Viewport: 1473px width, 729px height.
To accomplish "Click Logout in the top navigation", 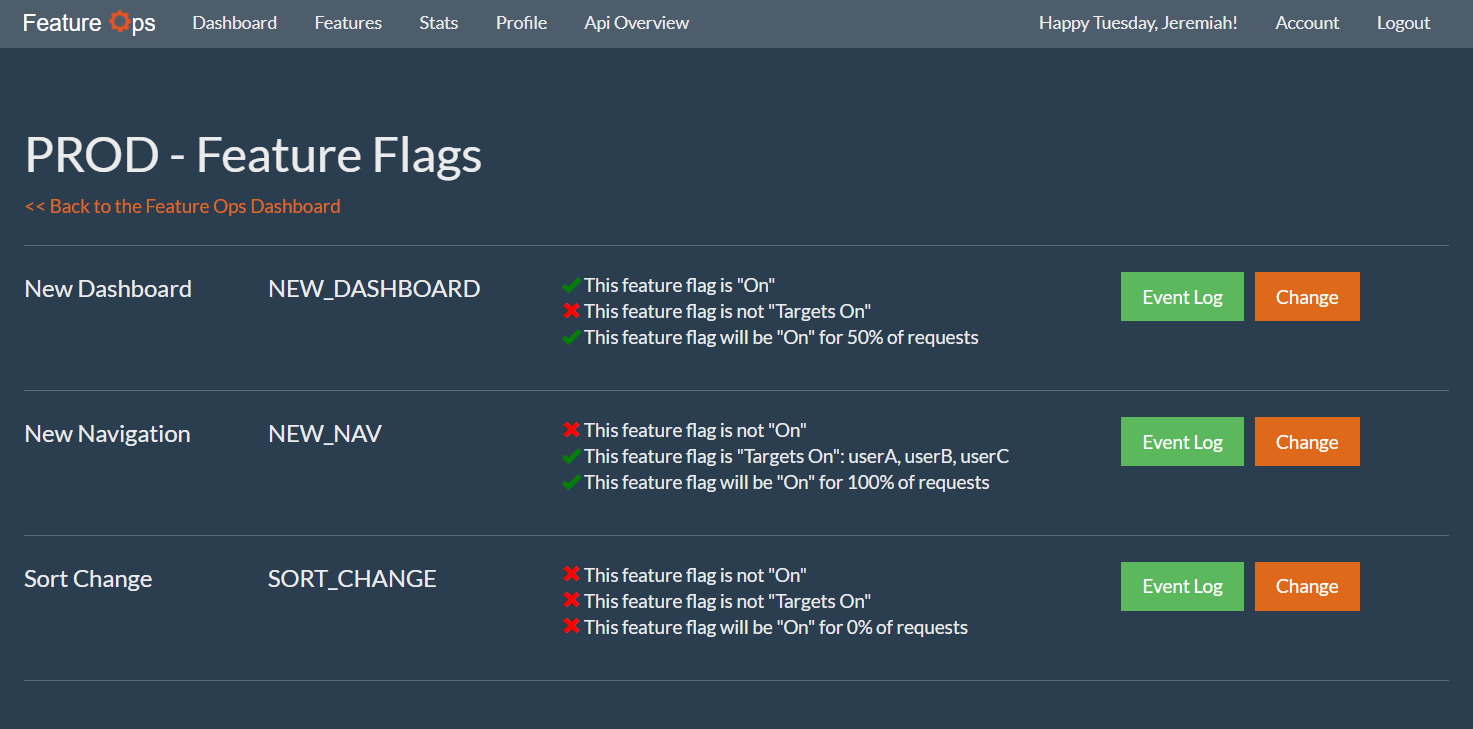I will [x=1403, y=22].
